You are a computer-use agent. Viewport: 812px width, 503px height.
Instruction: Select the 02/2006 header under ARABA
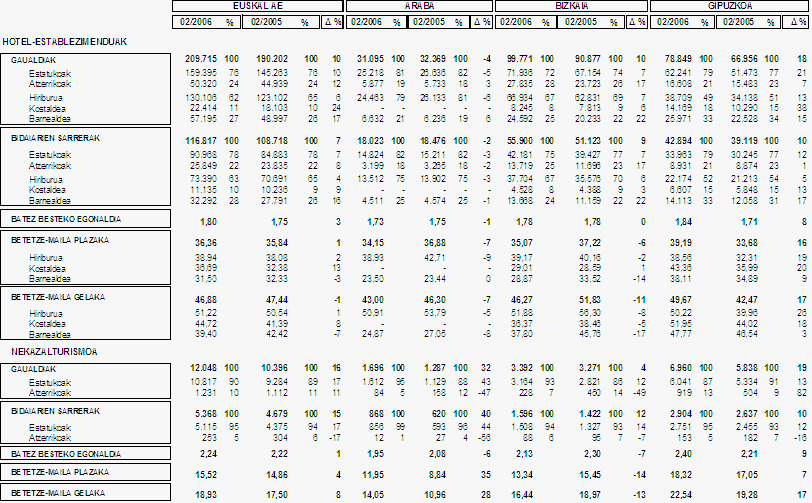pyautogui.click(x=370, y=20)
